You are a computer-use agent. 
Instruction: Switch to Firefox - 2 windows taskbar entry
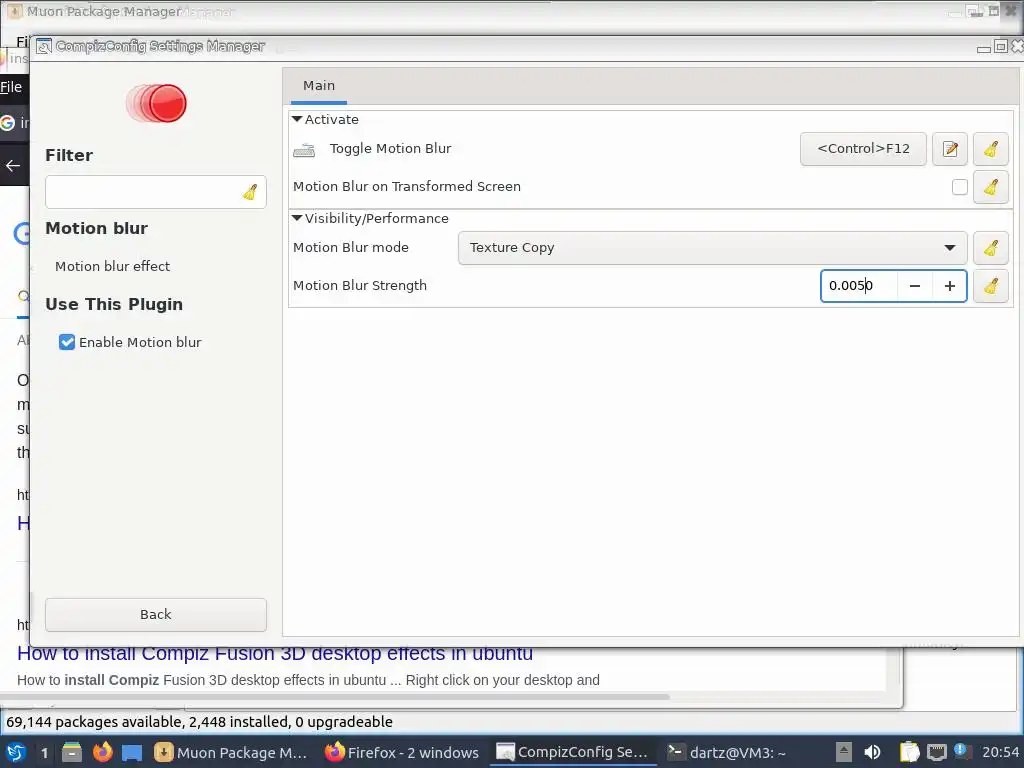click(402, 753)
